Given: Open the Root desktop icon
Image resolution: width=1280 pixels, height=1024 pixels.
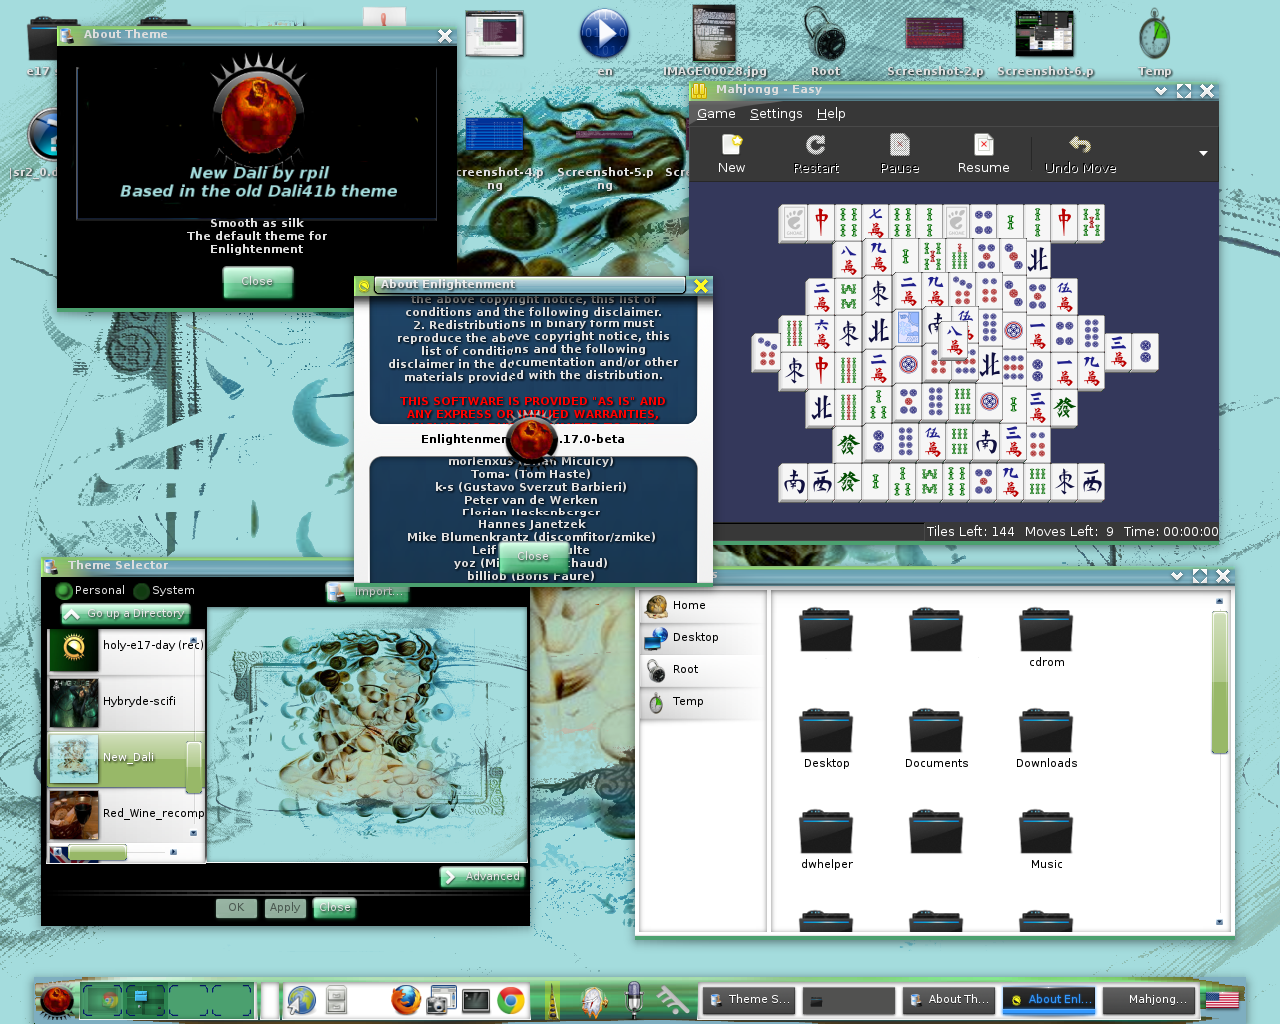Looking at the screenshot, I should (826, 42).
